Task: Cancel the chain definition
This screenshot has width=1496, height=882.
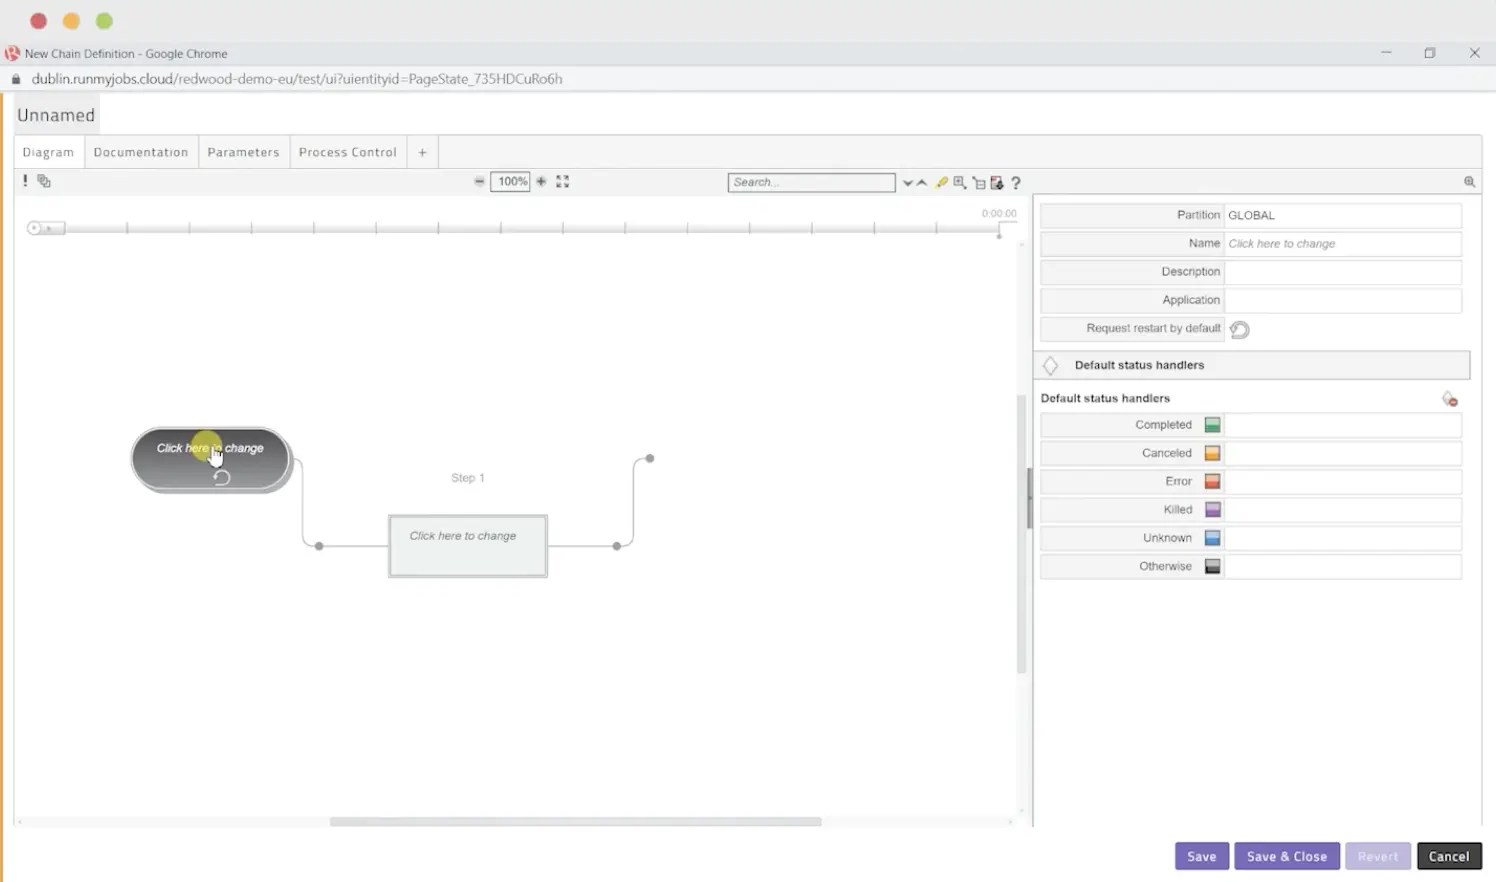Action: tap(1449, 856)
